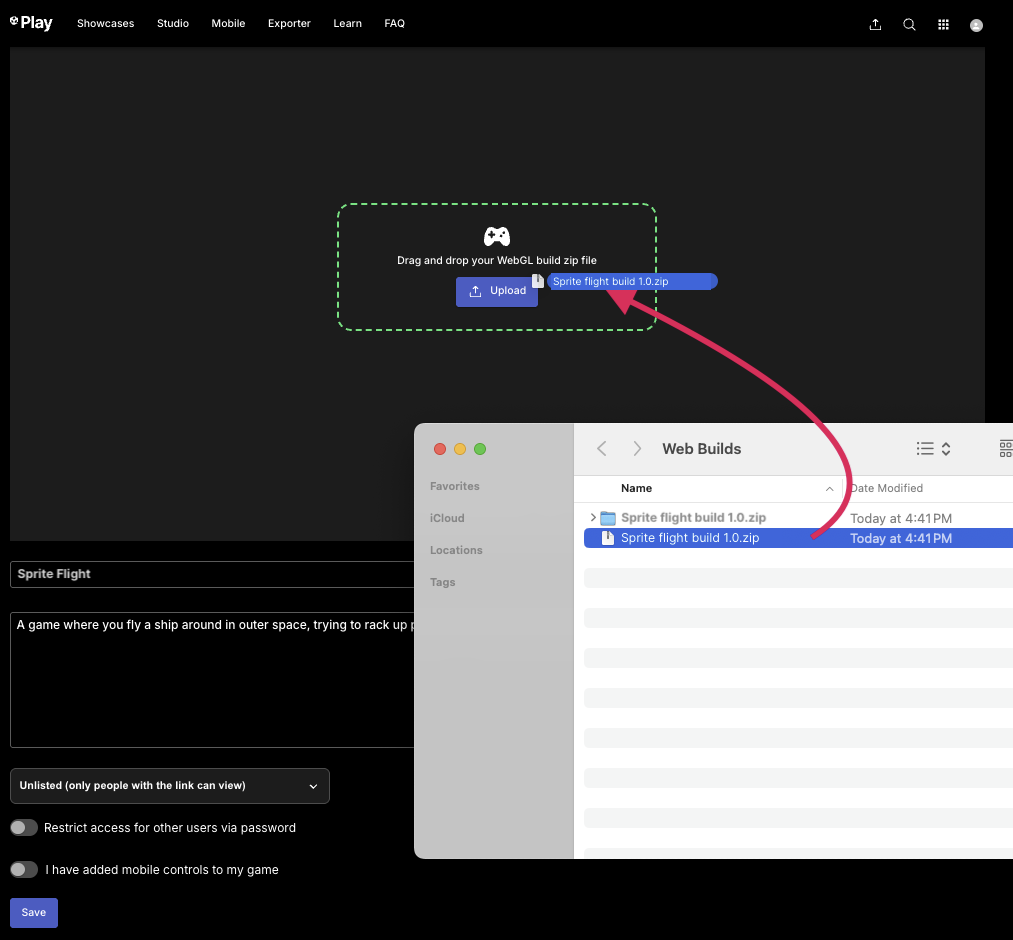This screenshot has width=1013, height=940.
Task: Go to the Exporter page
Action: tap(289, 24)
